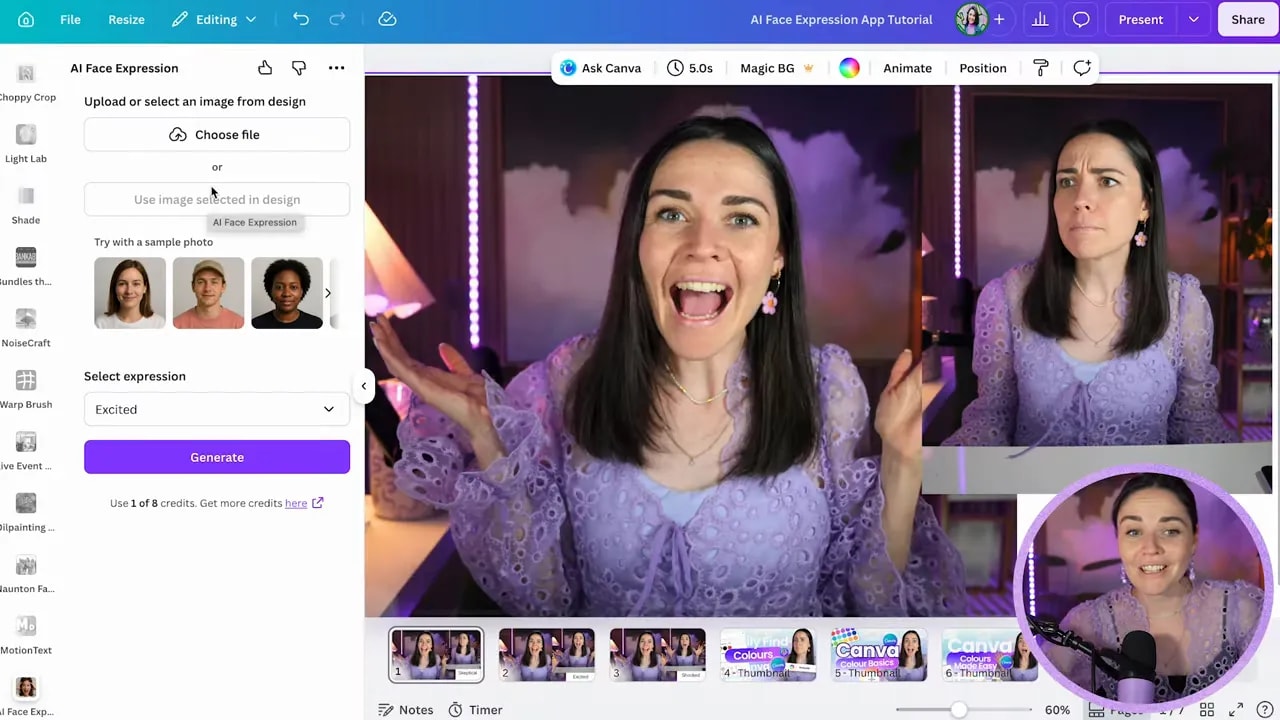Open the analytics chart icon

click(1040, 19)
